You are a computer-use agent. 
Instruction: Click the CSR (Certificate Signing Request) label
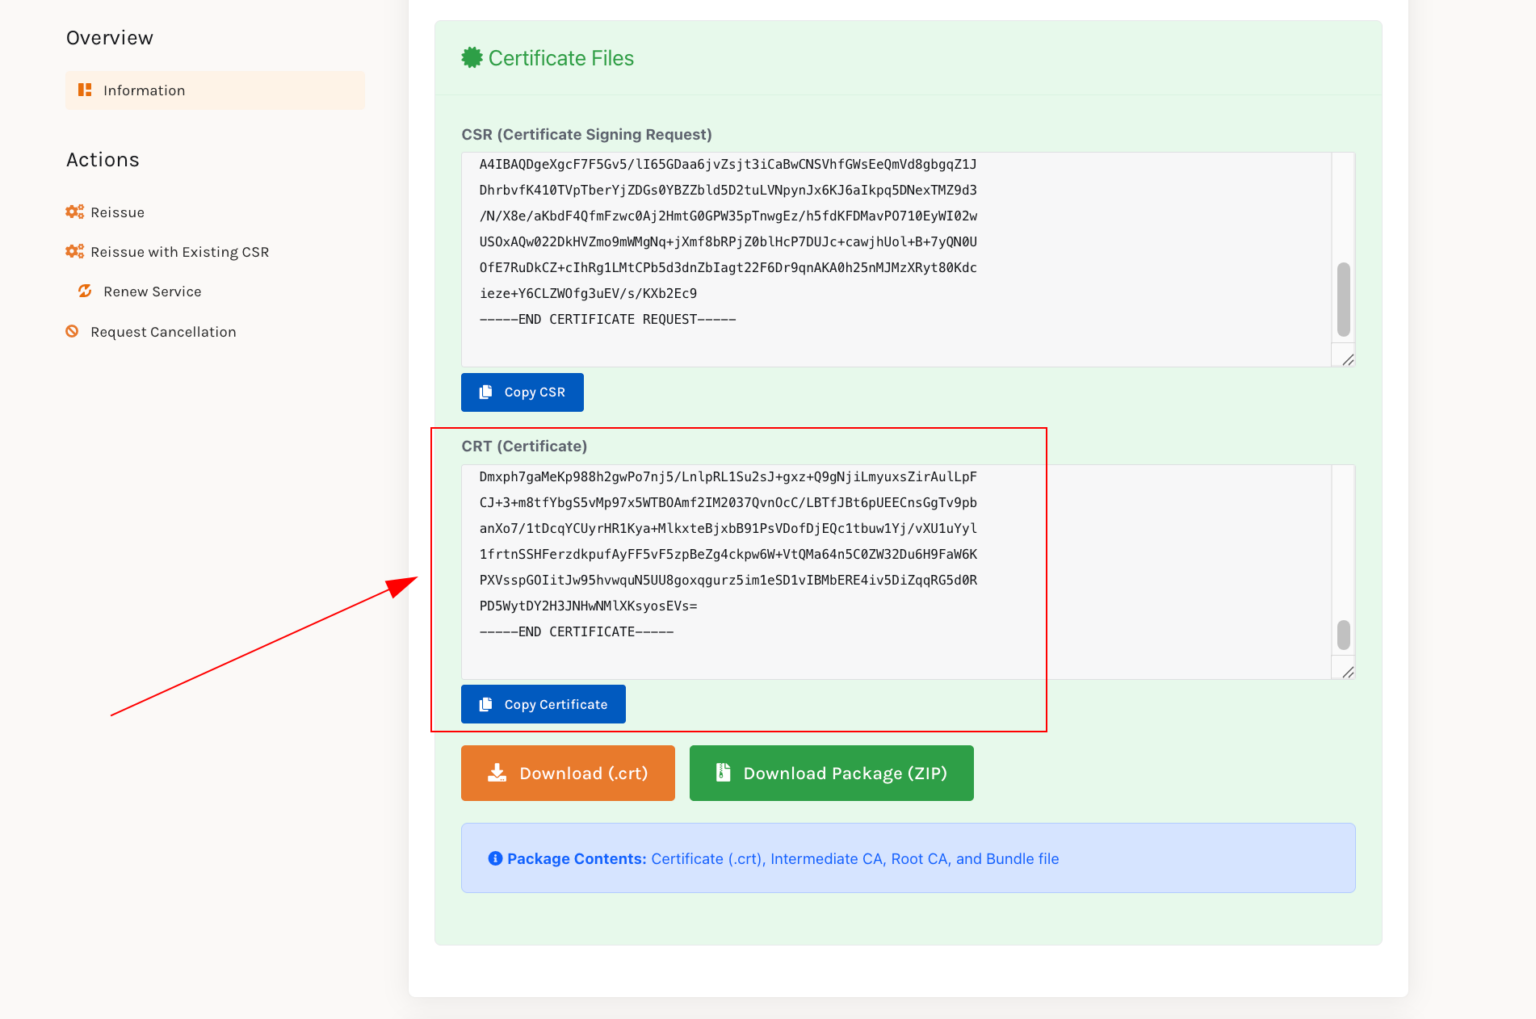point(587,134)
